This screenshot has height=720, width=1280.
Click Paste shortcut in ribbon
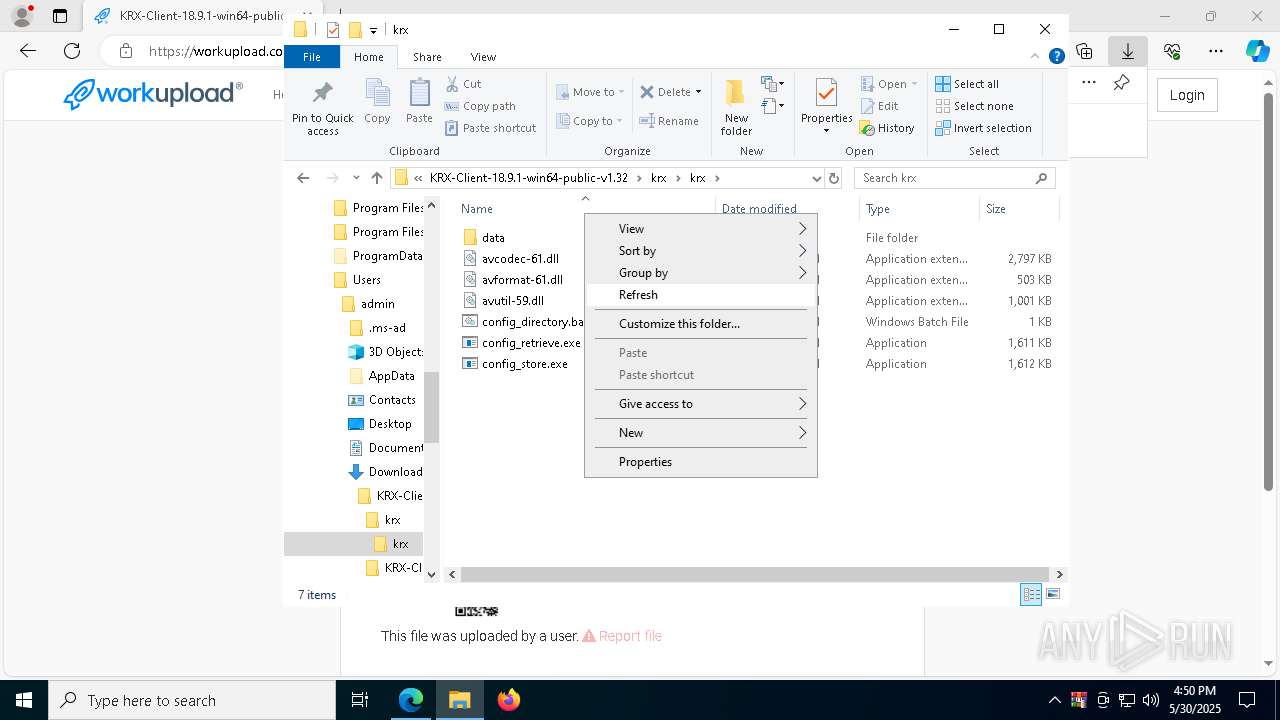[x=491, y=128]
